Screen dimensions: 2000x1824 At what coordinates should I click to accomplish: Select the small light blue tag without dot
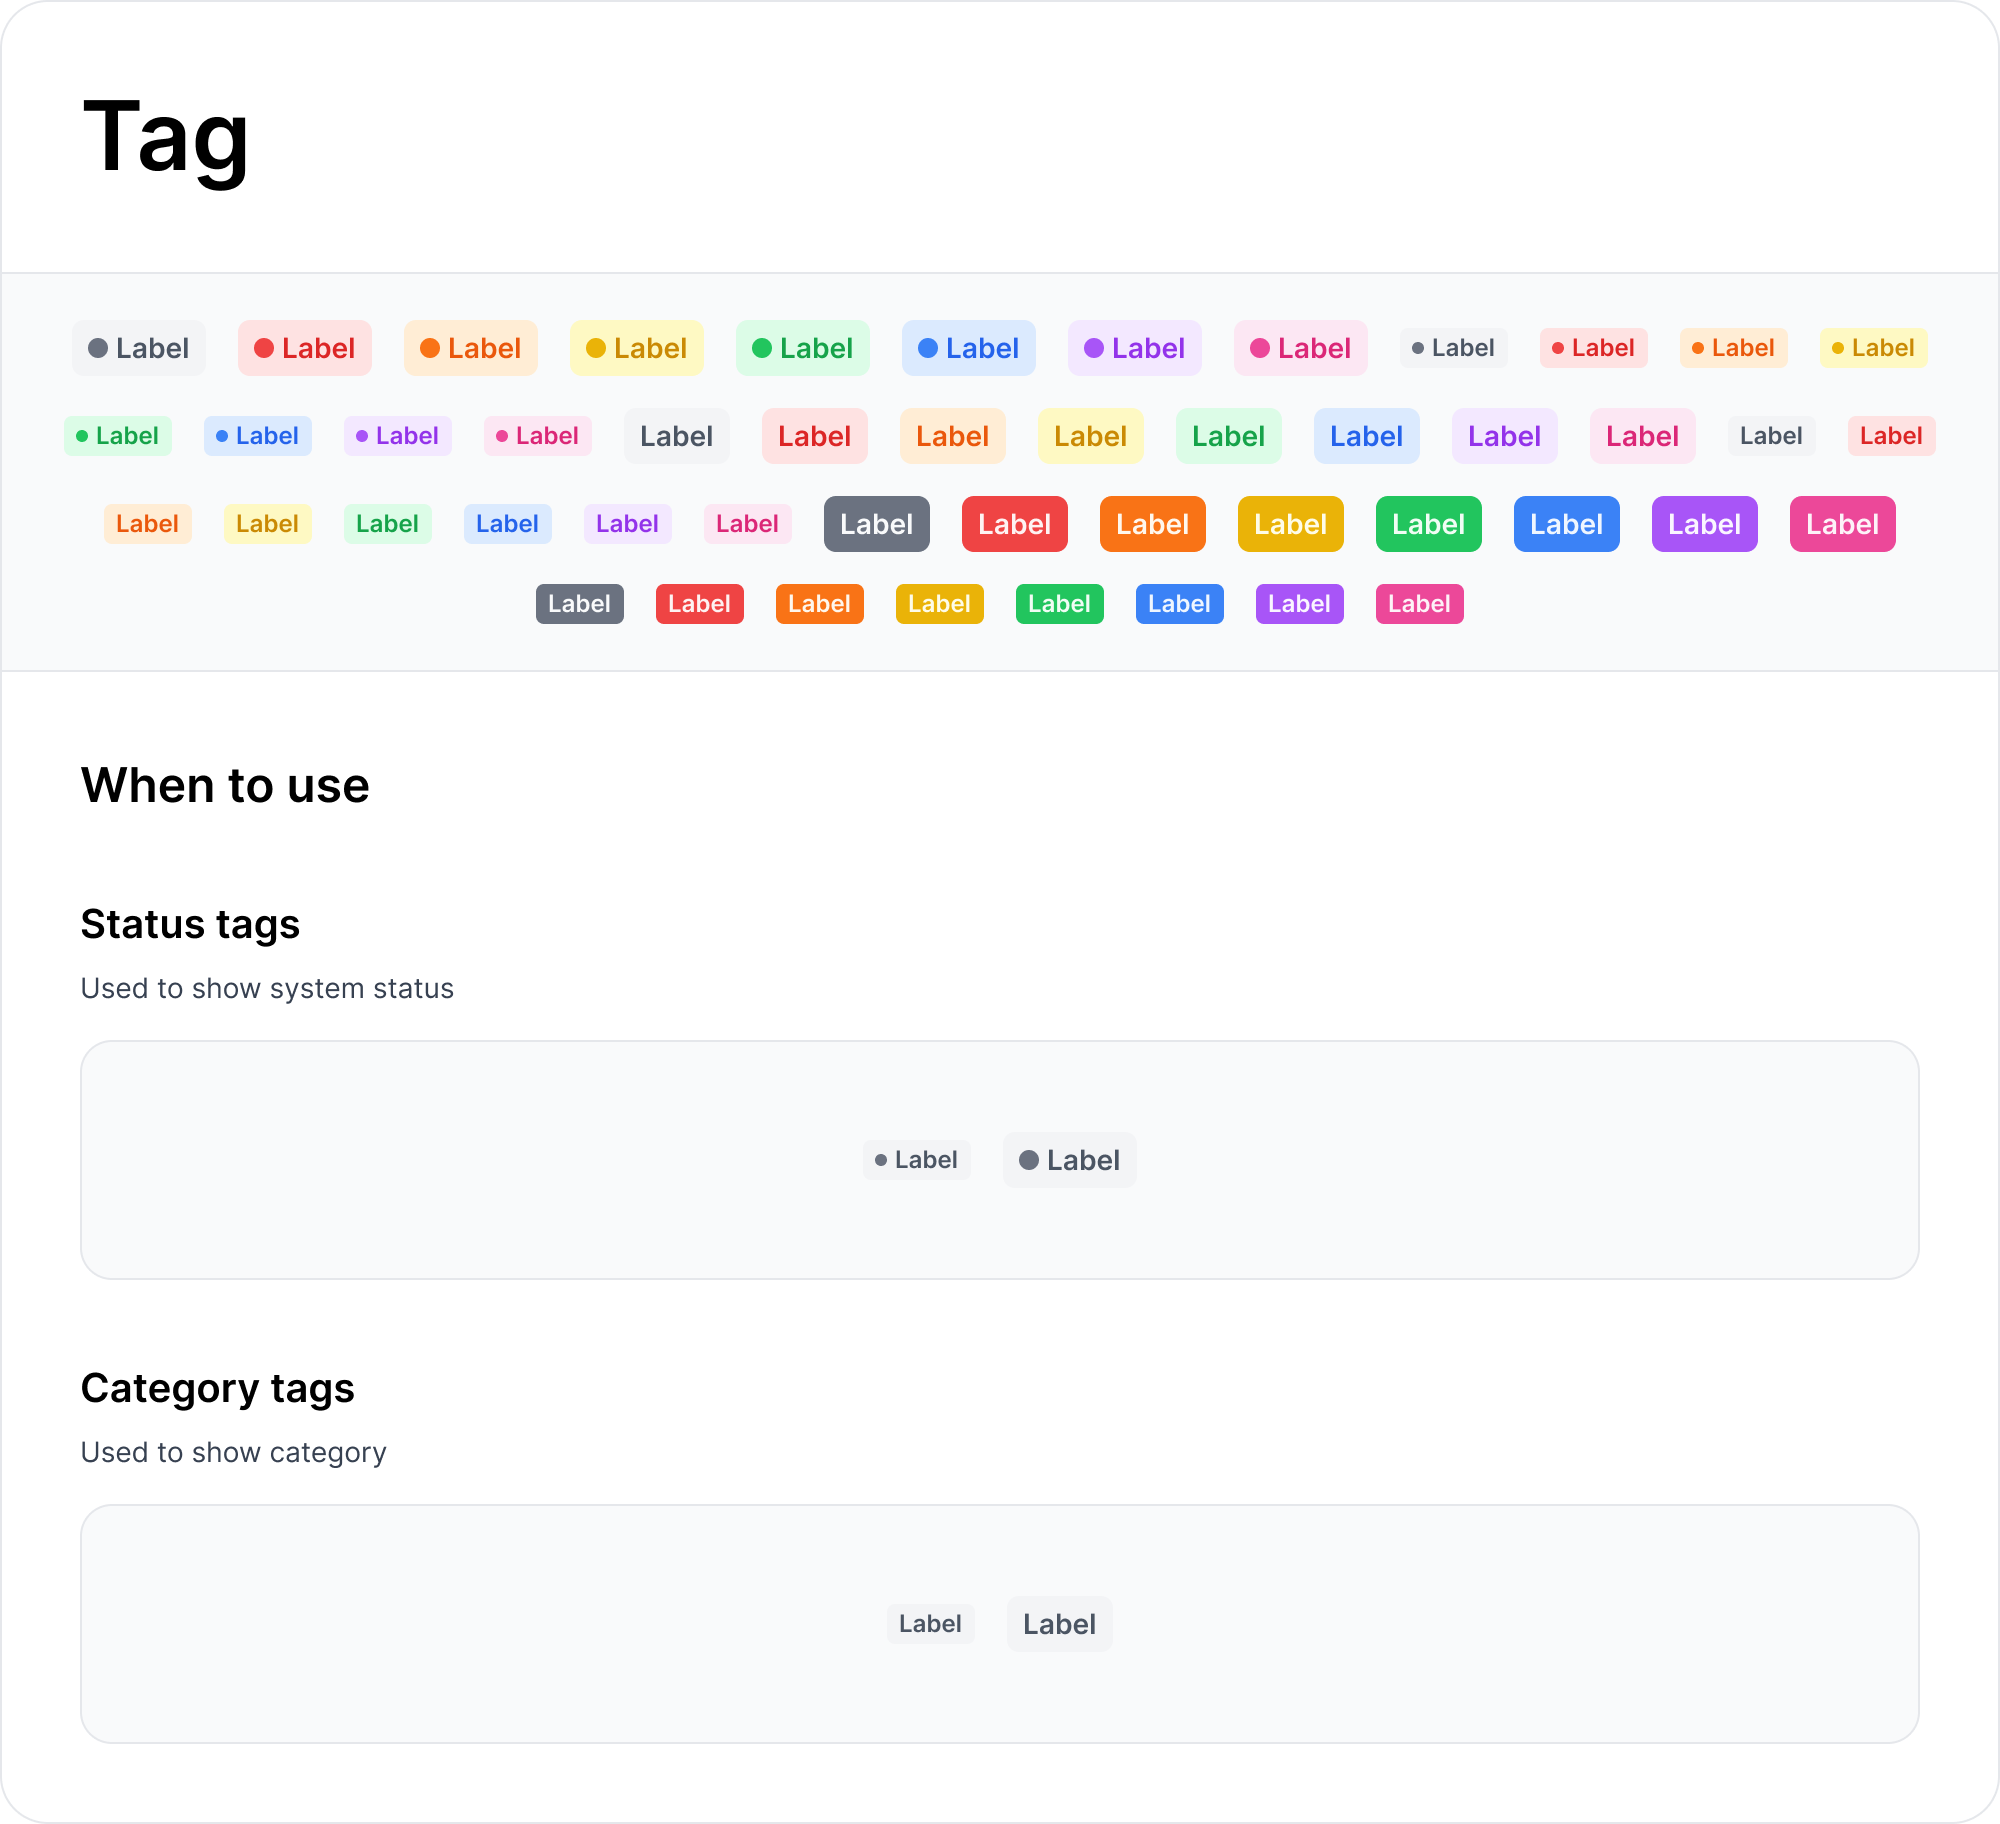click(508, 524)
